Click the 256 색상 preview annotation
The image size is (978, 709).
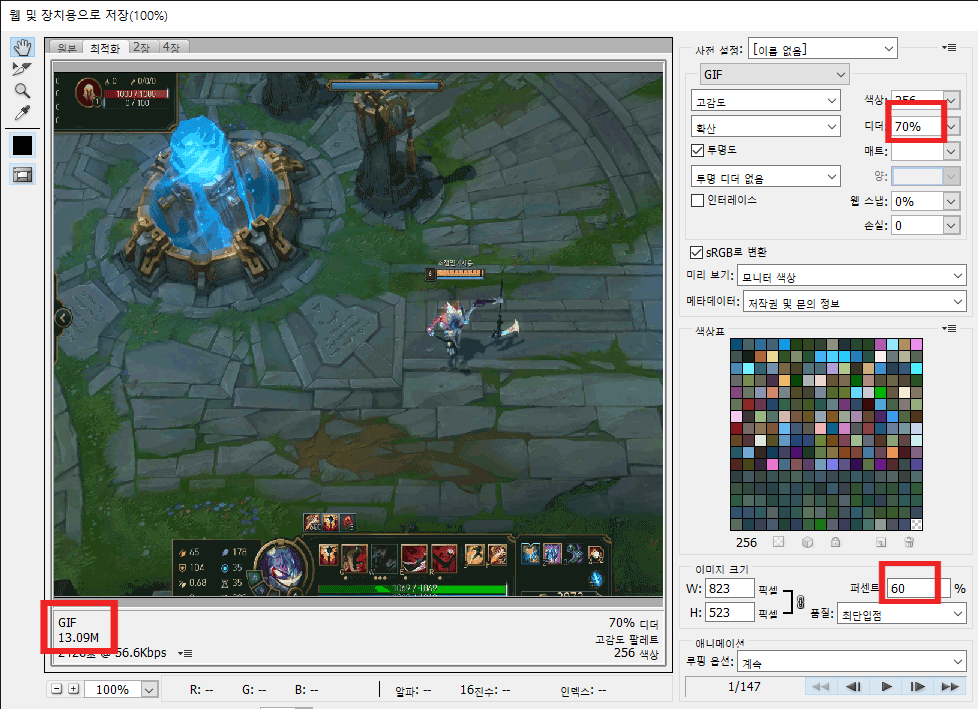click(x=636, y=653)
